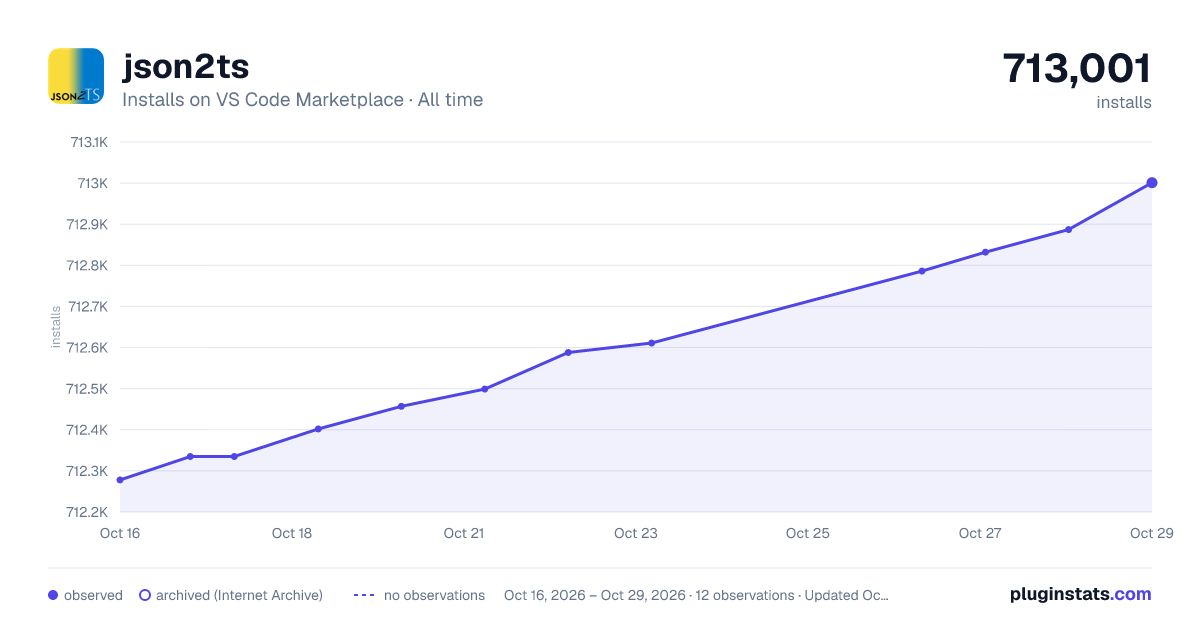Click the vertical 'installs' axis title
Image resolution: width=1200 pixels, height=630 pixels.
[x=56, y=327]
